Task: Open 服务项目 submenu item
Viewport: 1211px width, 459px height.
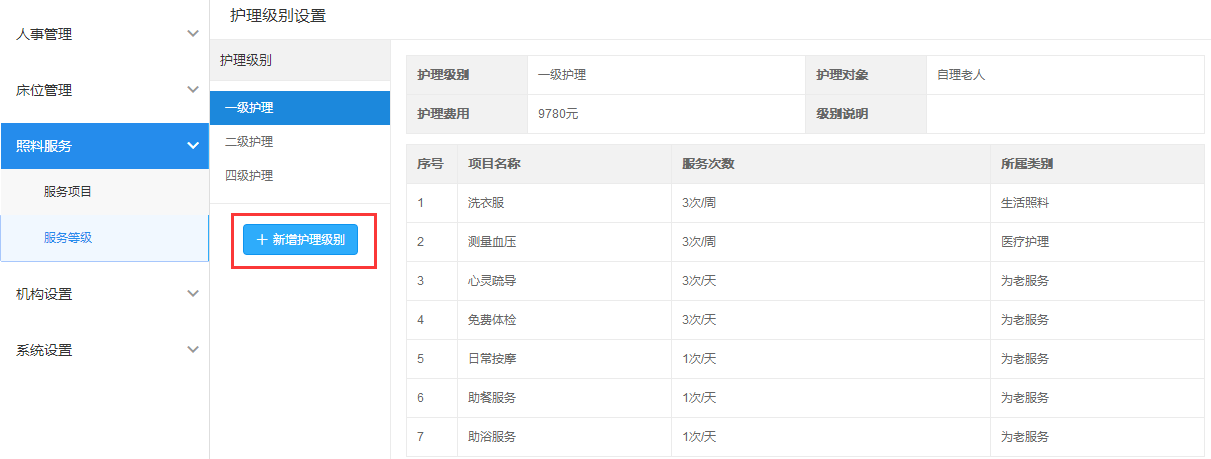Action: 68,192
